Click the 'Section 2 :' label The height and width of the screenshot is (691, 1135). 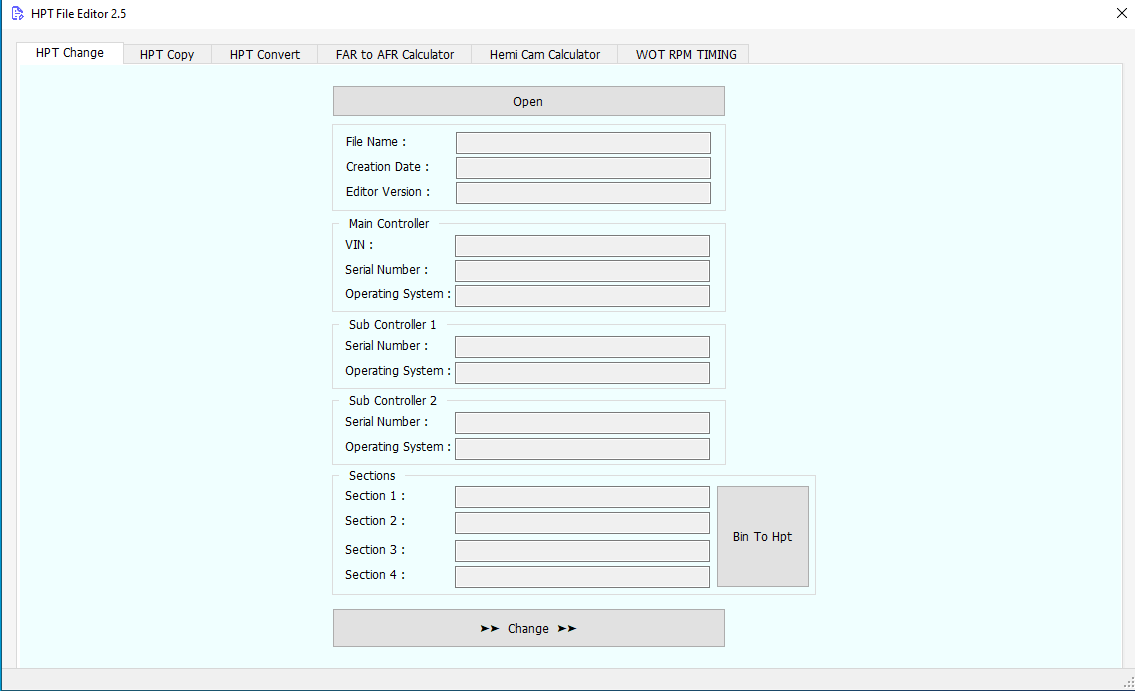375,521
